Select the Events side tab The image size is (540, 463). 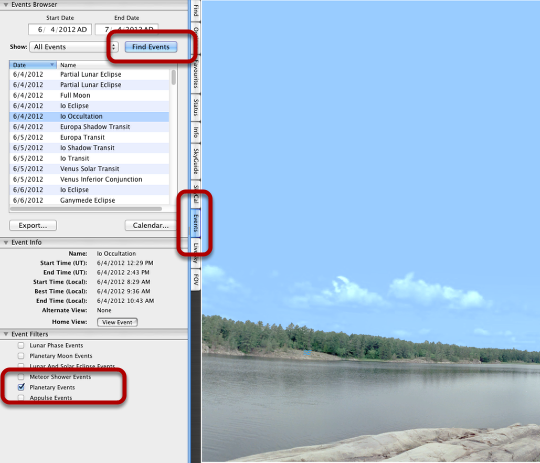point(196,223)
